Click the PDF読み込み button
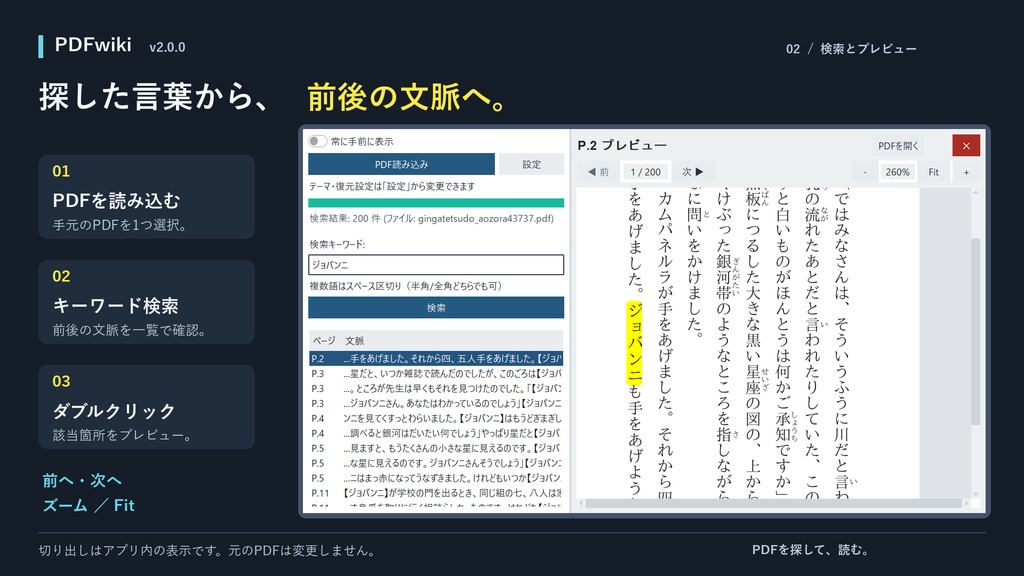Screen dimensions: 1024x576 pos(402,164)
